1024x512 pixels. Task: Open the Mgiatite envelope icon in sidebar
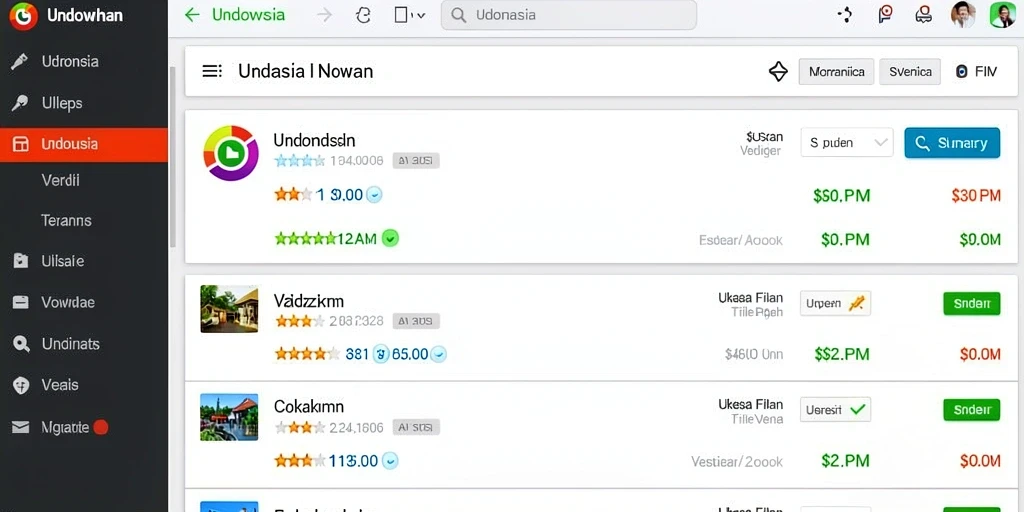21,427
